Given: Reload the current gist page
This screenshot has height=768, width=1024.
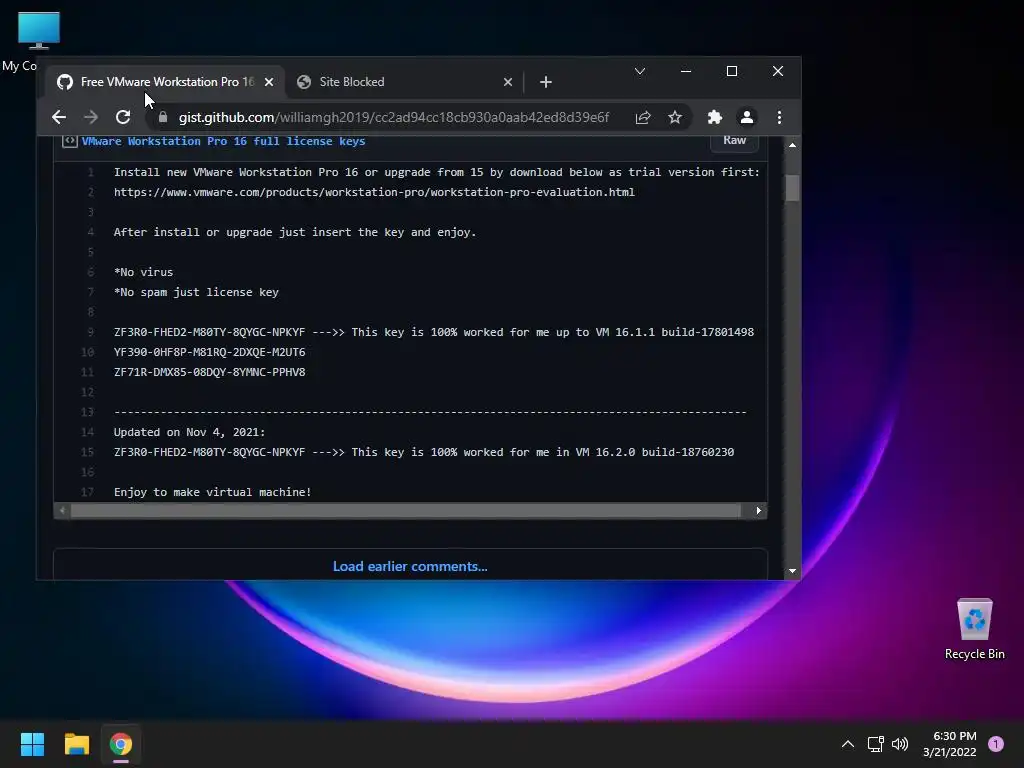Looking at the screenshot, I should [123, 117].
